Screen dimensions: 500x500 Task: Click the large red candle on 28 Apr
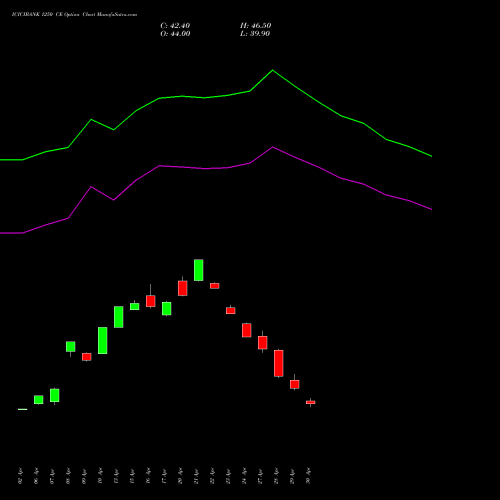click(x=279, y=363)
